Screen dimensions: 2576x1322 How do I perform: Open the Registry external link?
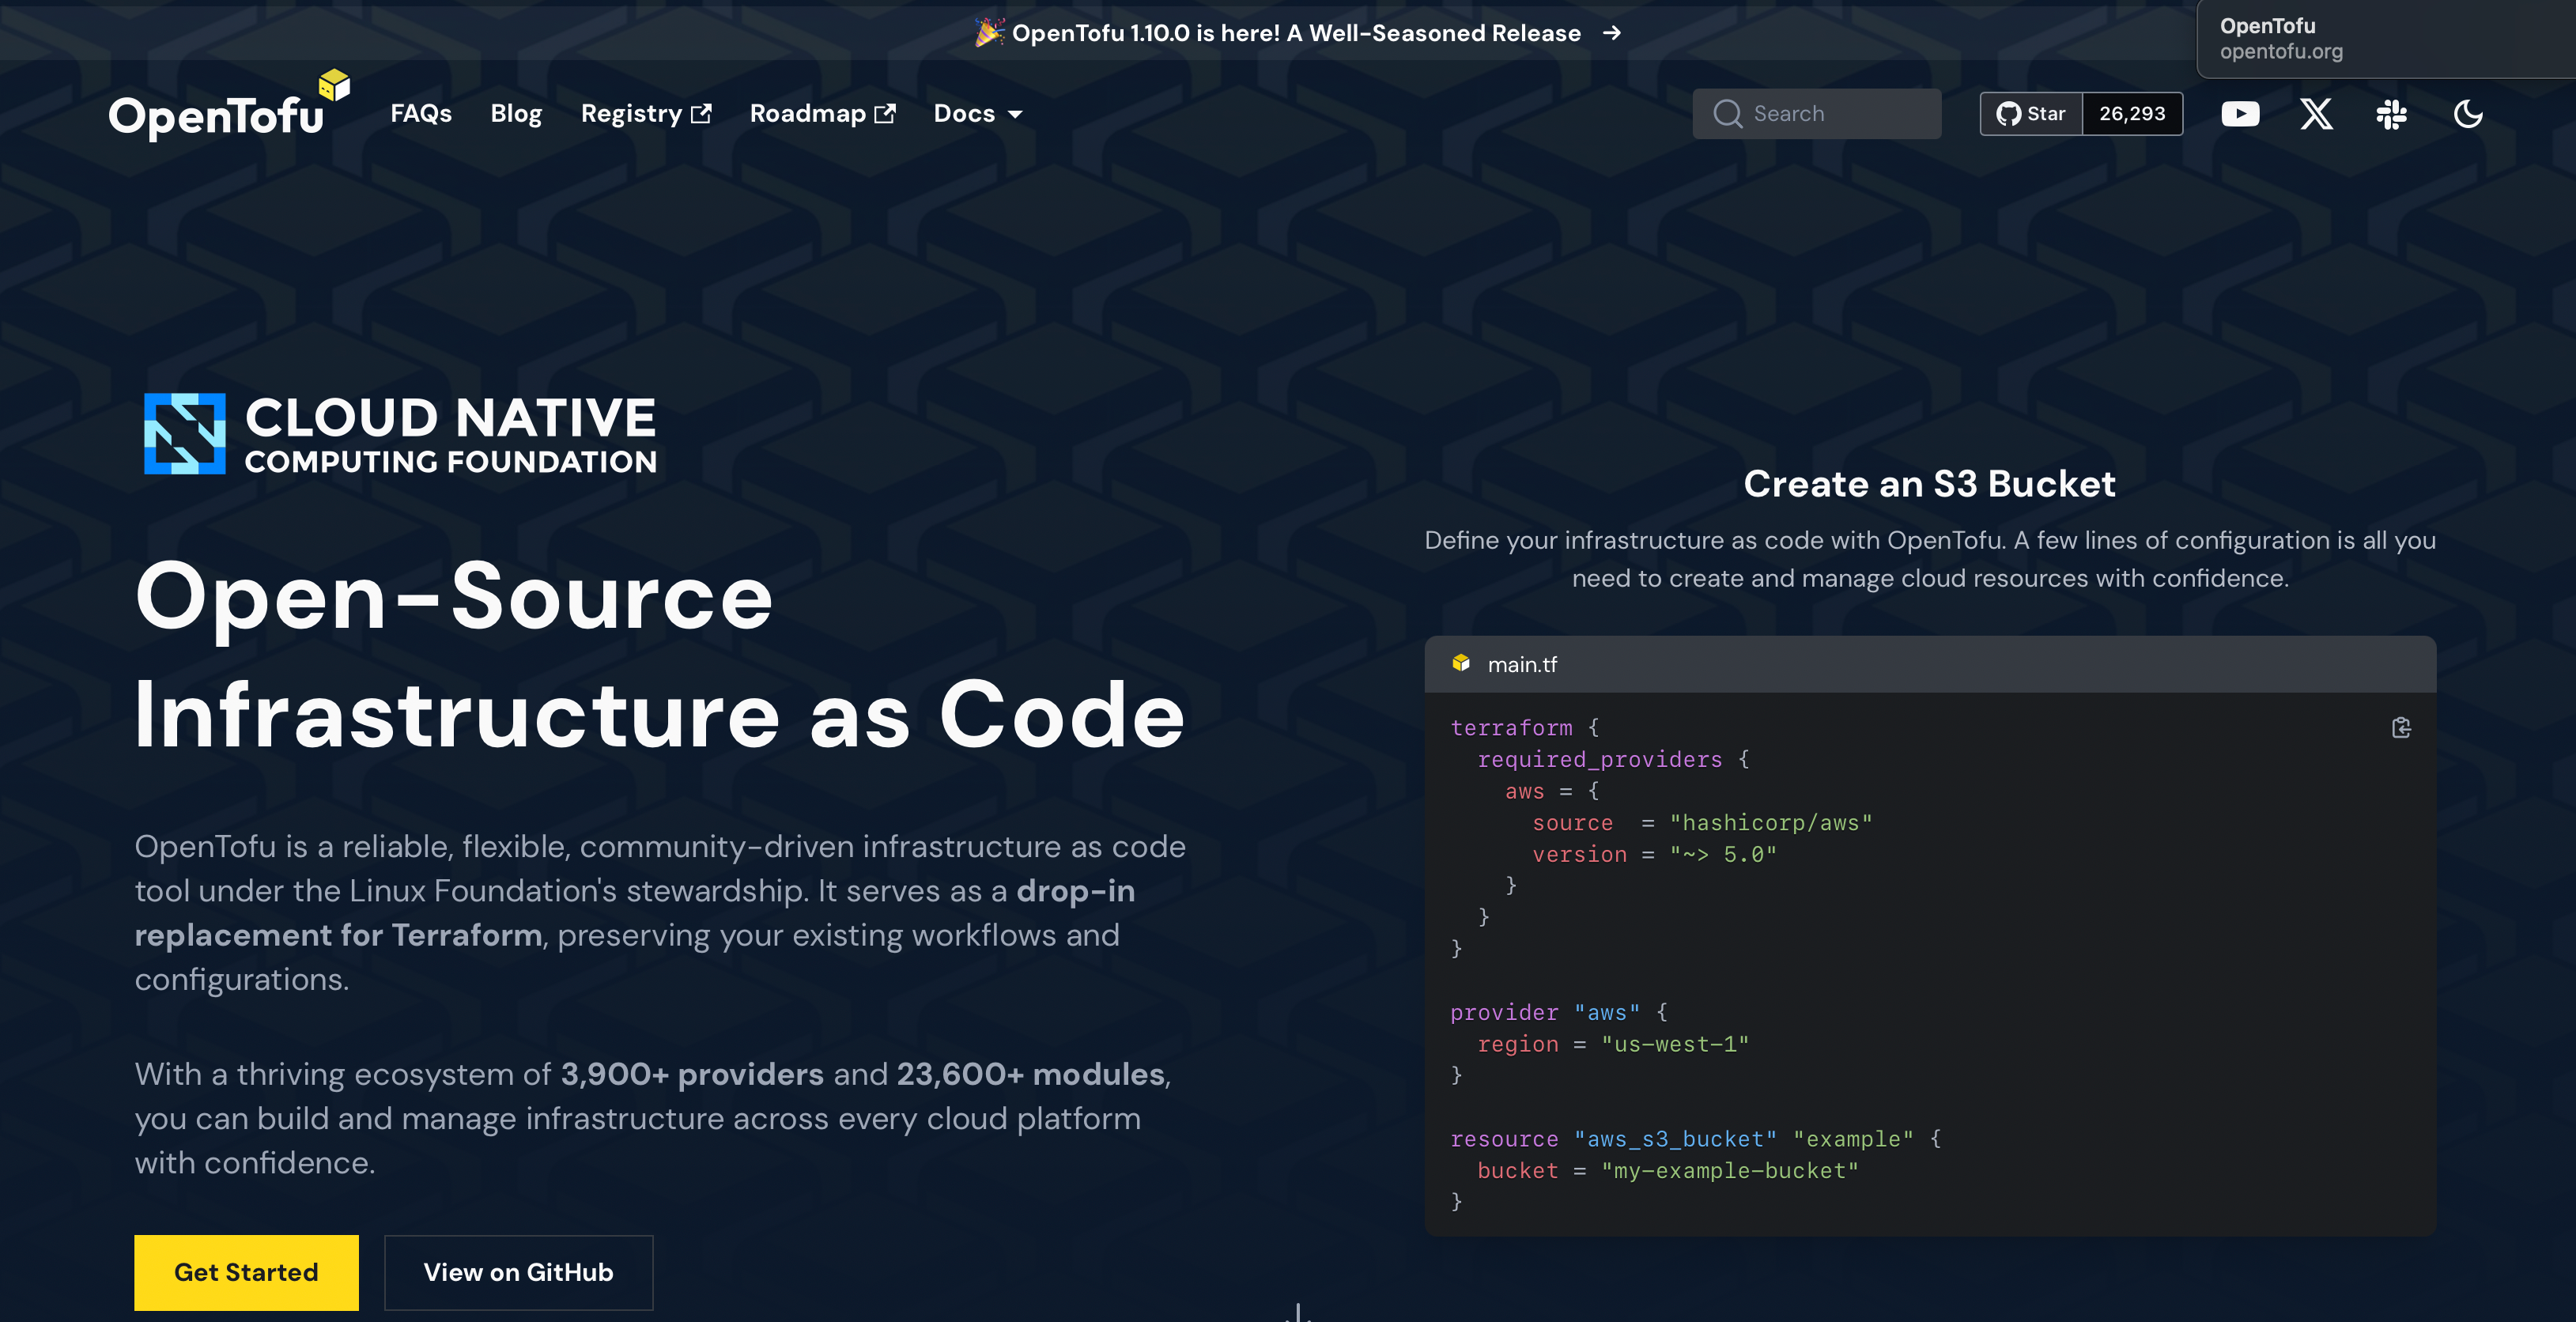[646, 114]
